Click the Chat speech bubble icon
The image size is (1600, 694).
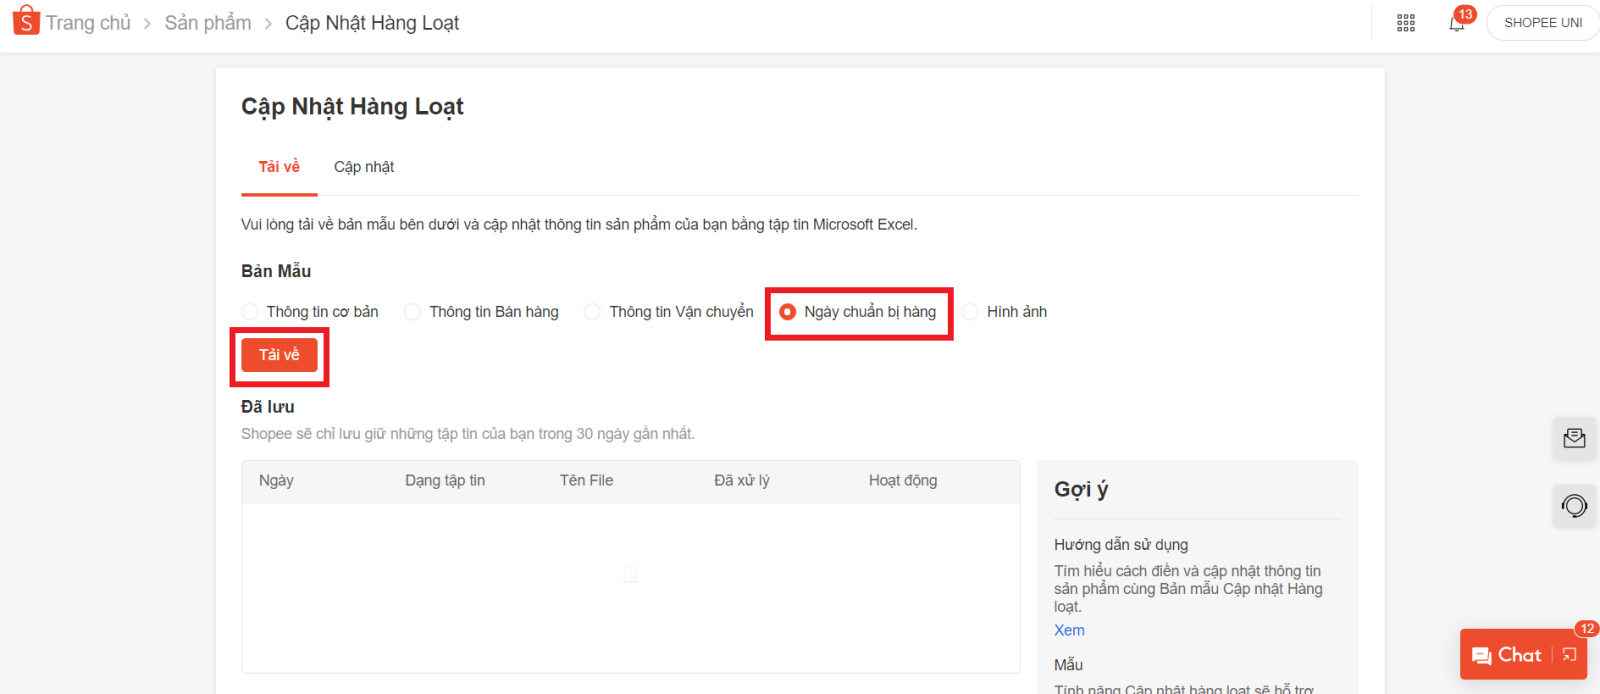coord(1482,656)
